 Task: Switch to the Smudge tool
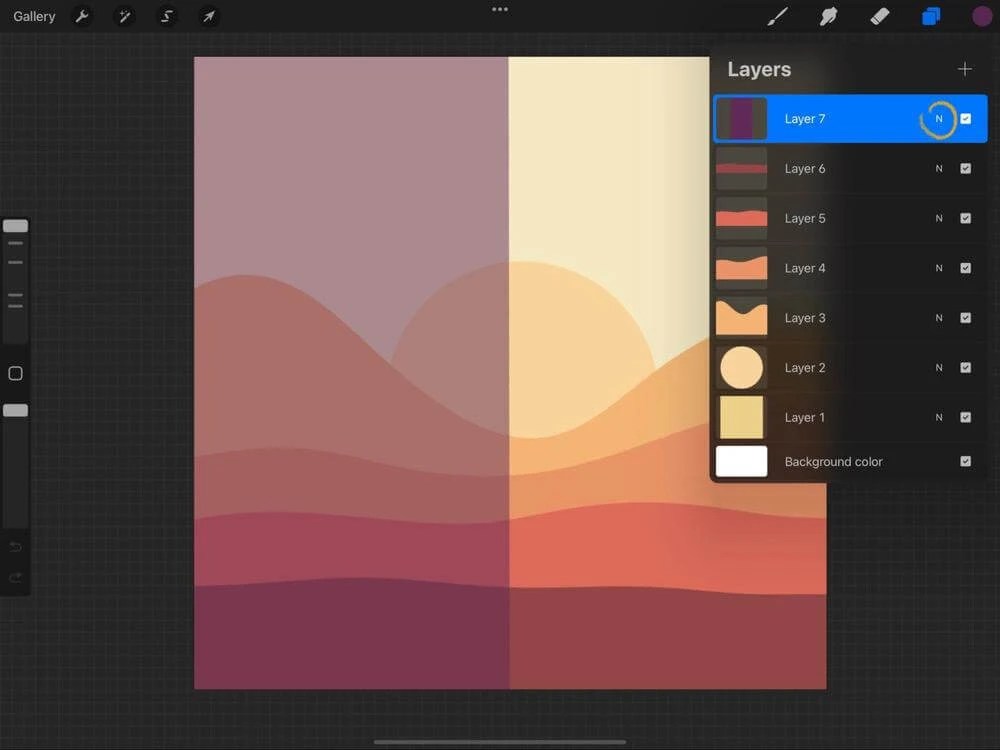[829, 16]
